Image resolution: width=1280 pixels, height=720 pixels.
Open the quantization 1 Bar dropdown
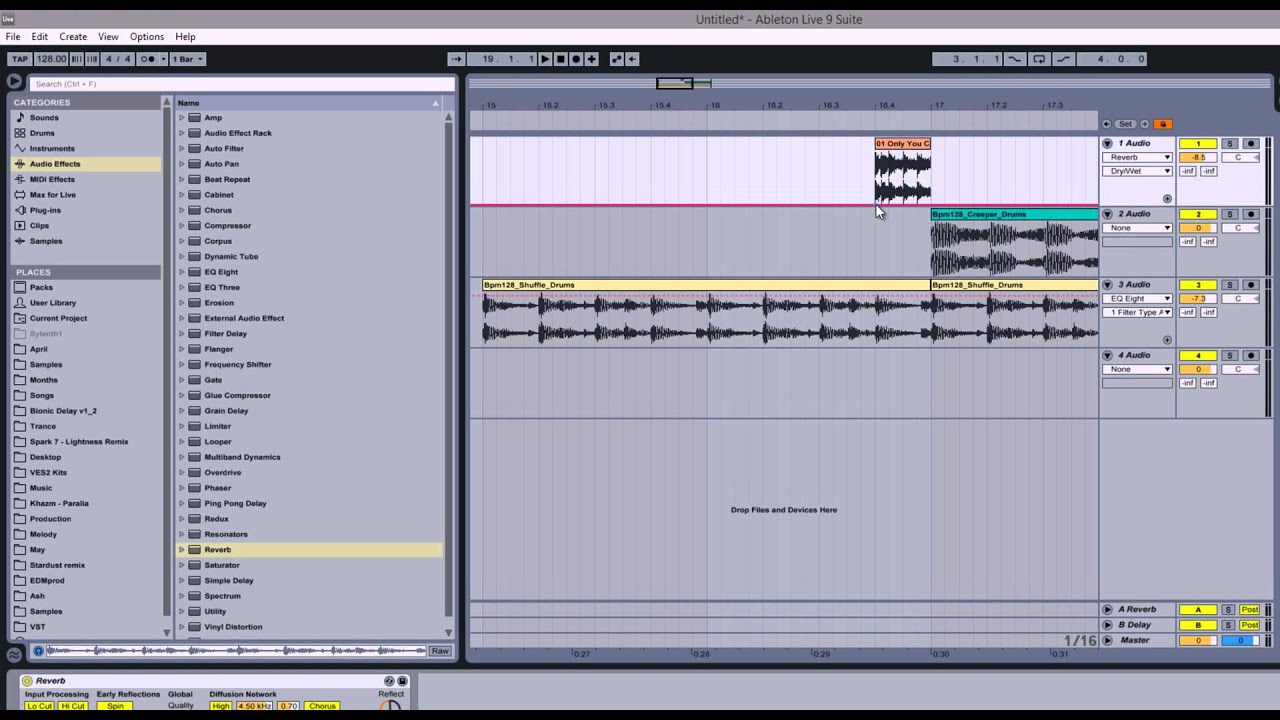click(188, 59)
